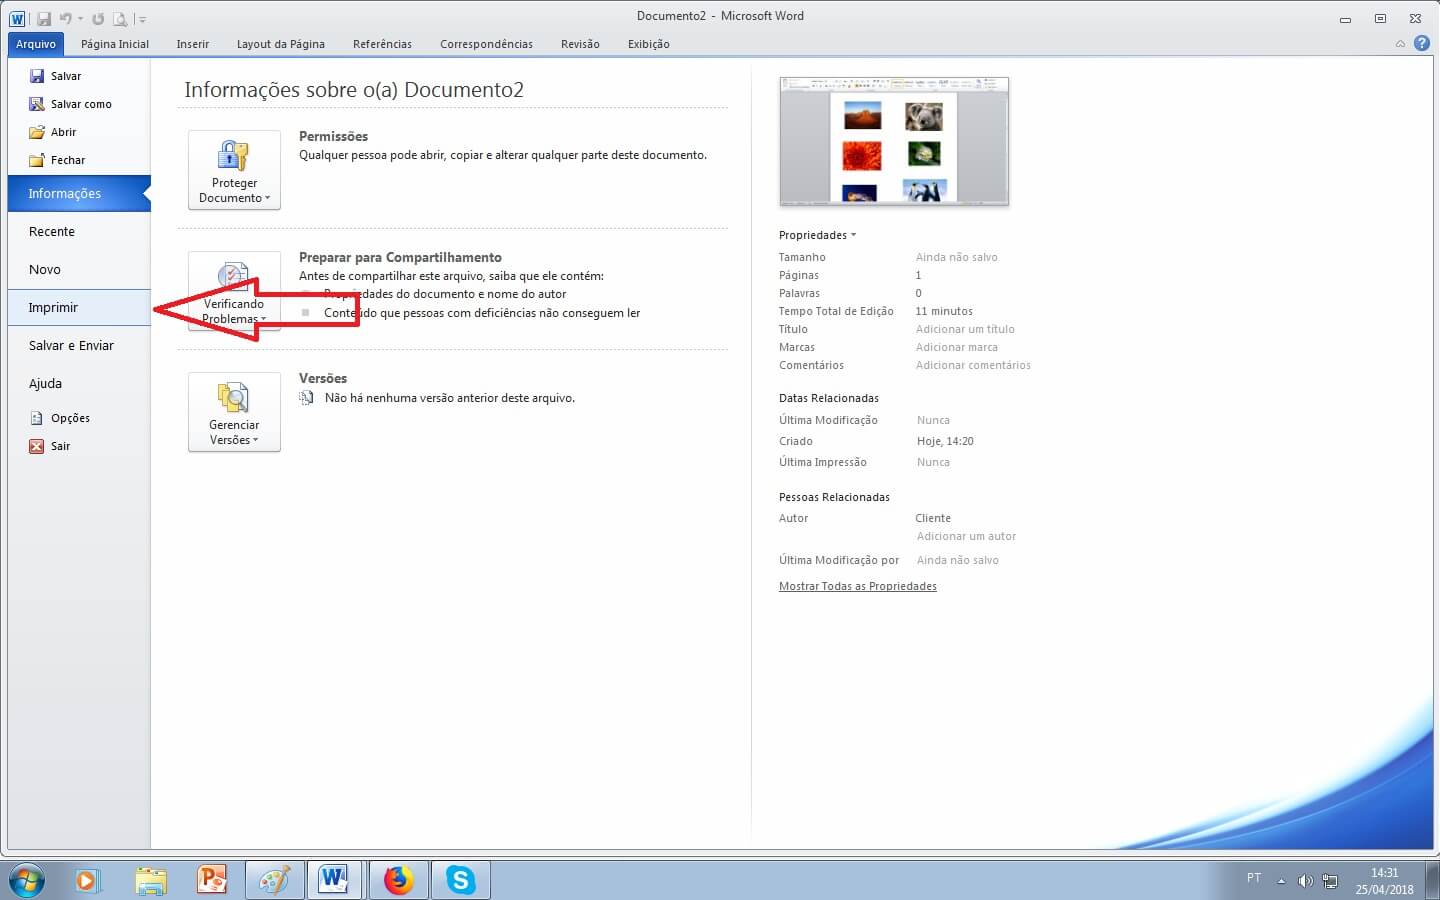Viewport: 1440px width, 900px height.
Task: Exit Word using the Sair item
Action: pyautogui.click(x=60, y=446)
